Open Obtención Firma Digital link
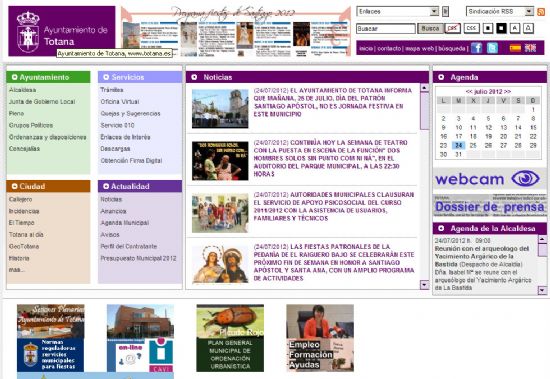Viewport: 550px width, 379px height. coord(131,161)
